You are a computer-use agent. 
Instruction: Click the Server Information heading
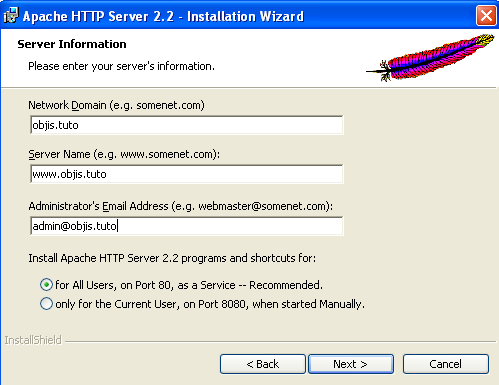[x=72, y=44]
